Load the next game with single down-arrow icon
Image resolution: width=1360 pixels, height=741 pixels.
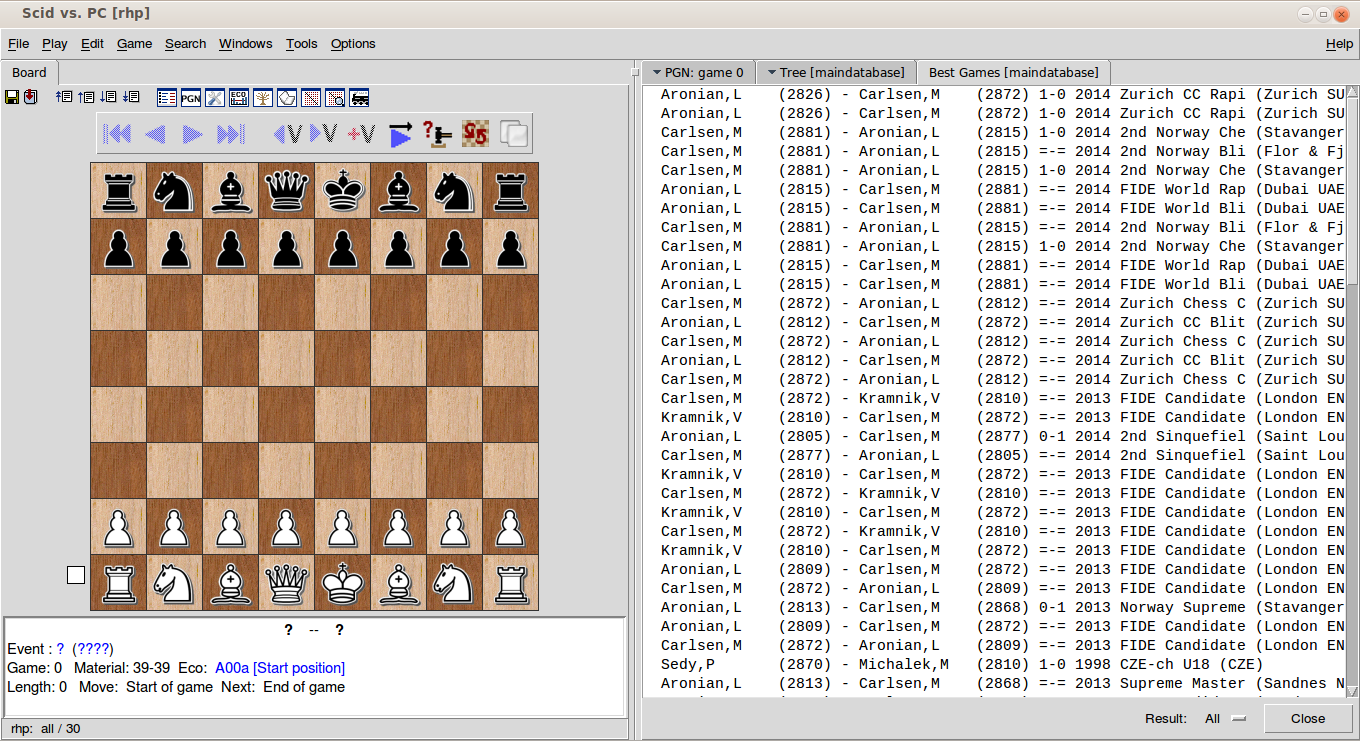[x=108, y=97]
